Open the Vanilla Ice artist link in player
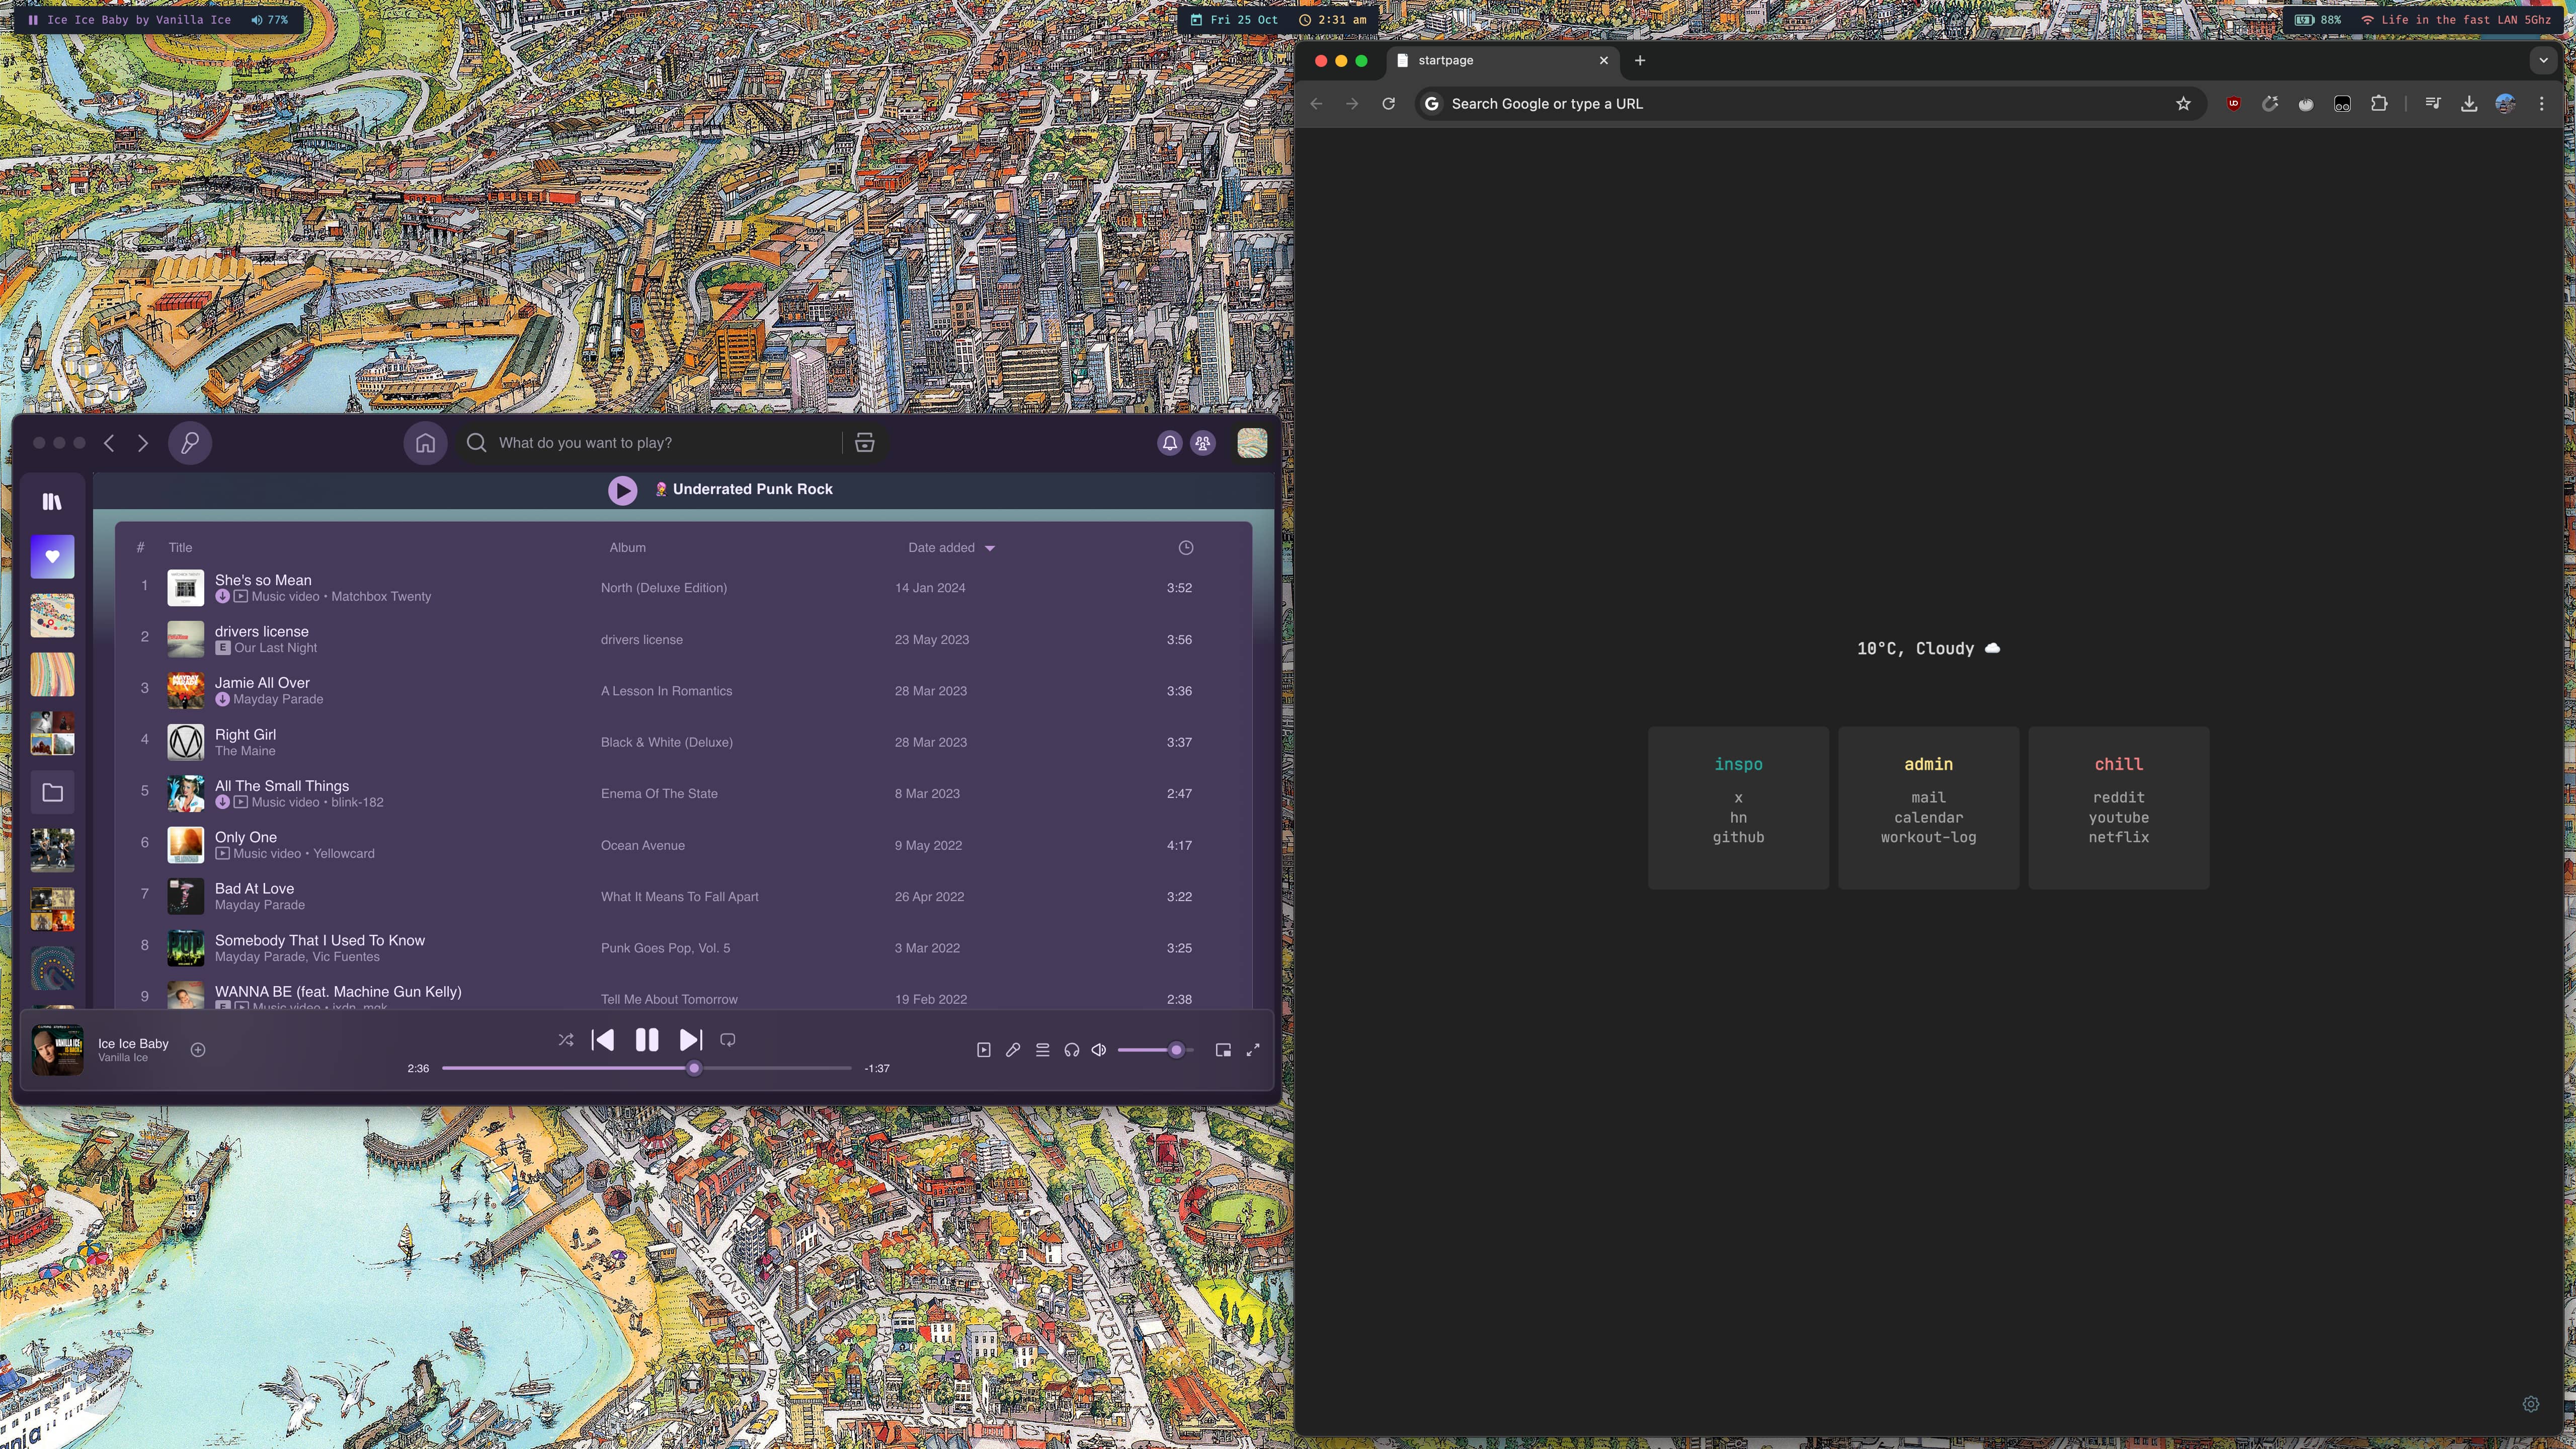The image size is (2576, 1449). (123, 1058)
